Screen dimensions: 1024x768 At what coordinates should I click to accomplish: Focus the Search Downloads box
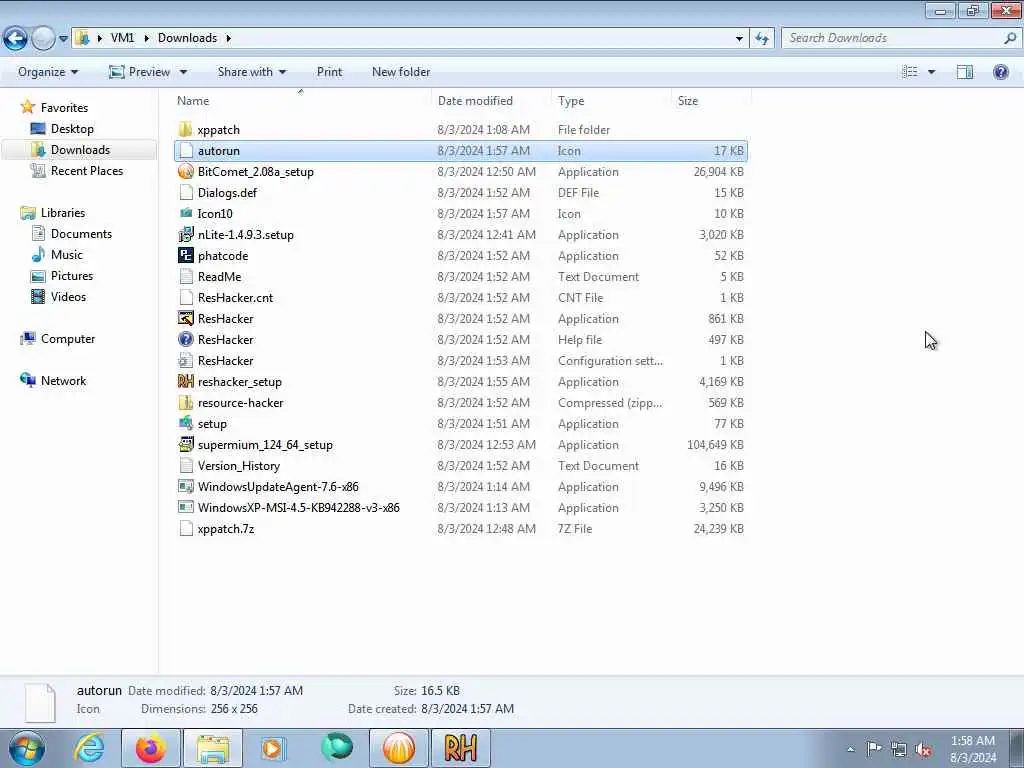pyautogui.click(x=892, y=38)
